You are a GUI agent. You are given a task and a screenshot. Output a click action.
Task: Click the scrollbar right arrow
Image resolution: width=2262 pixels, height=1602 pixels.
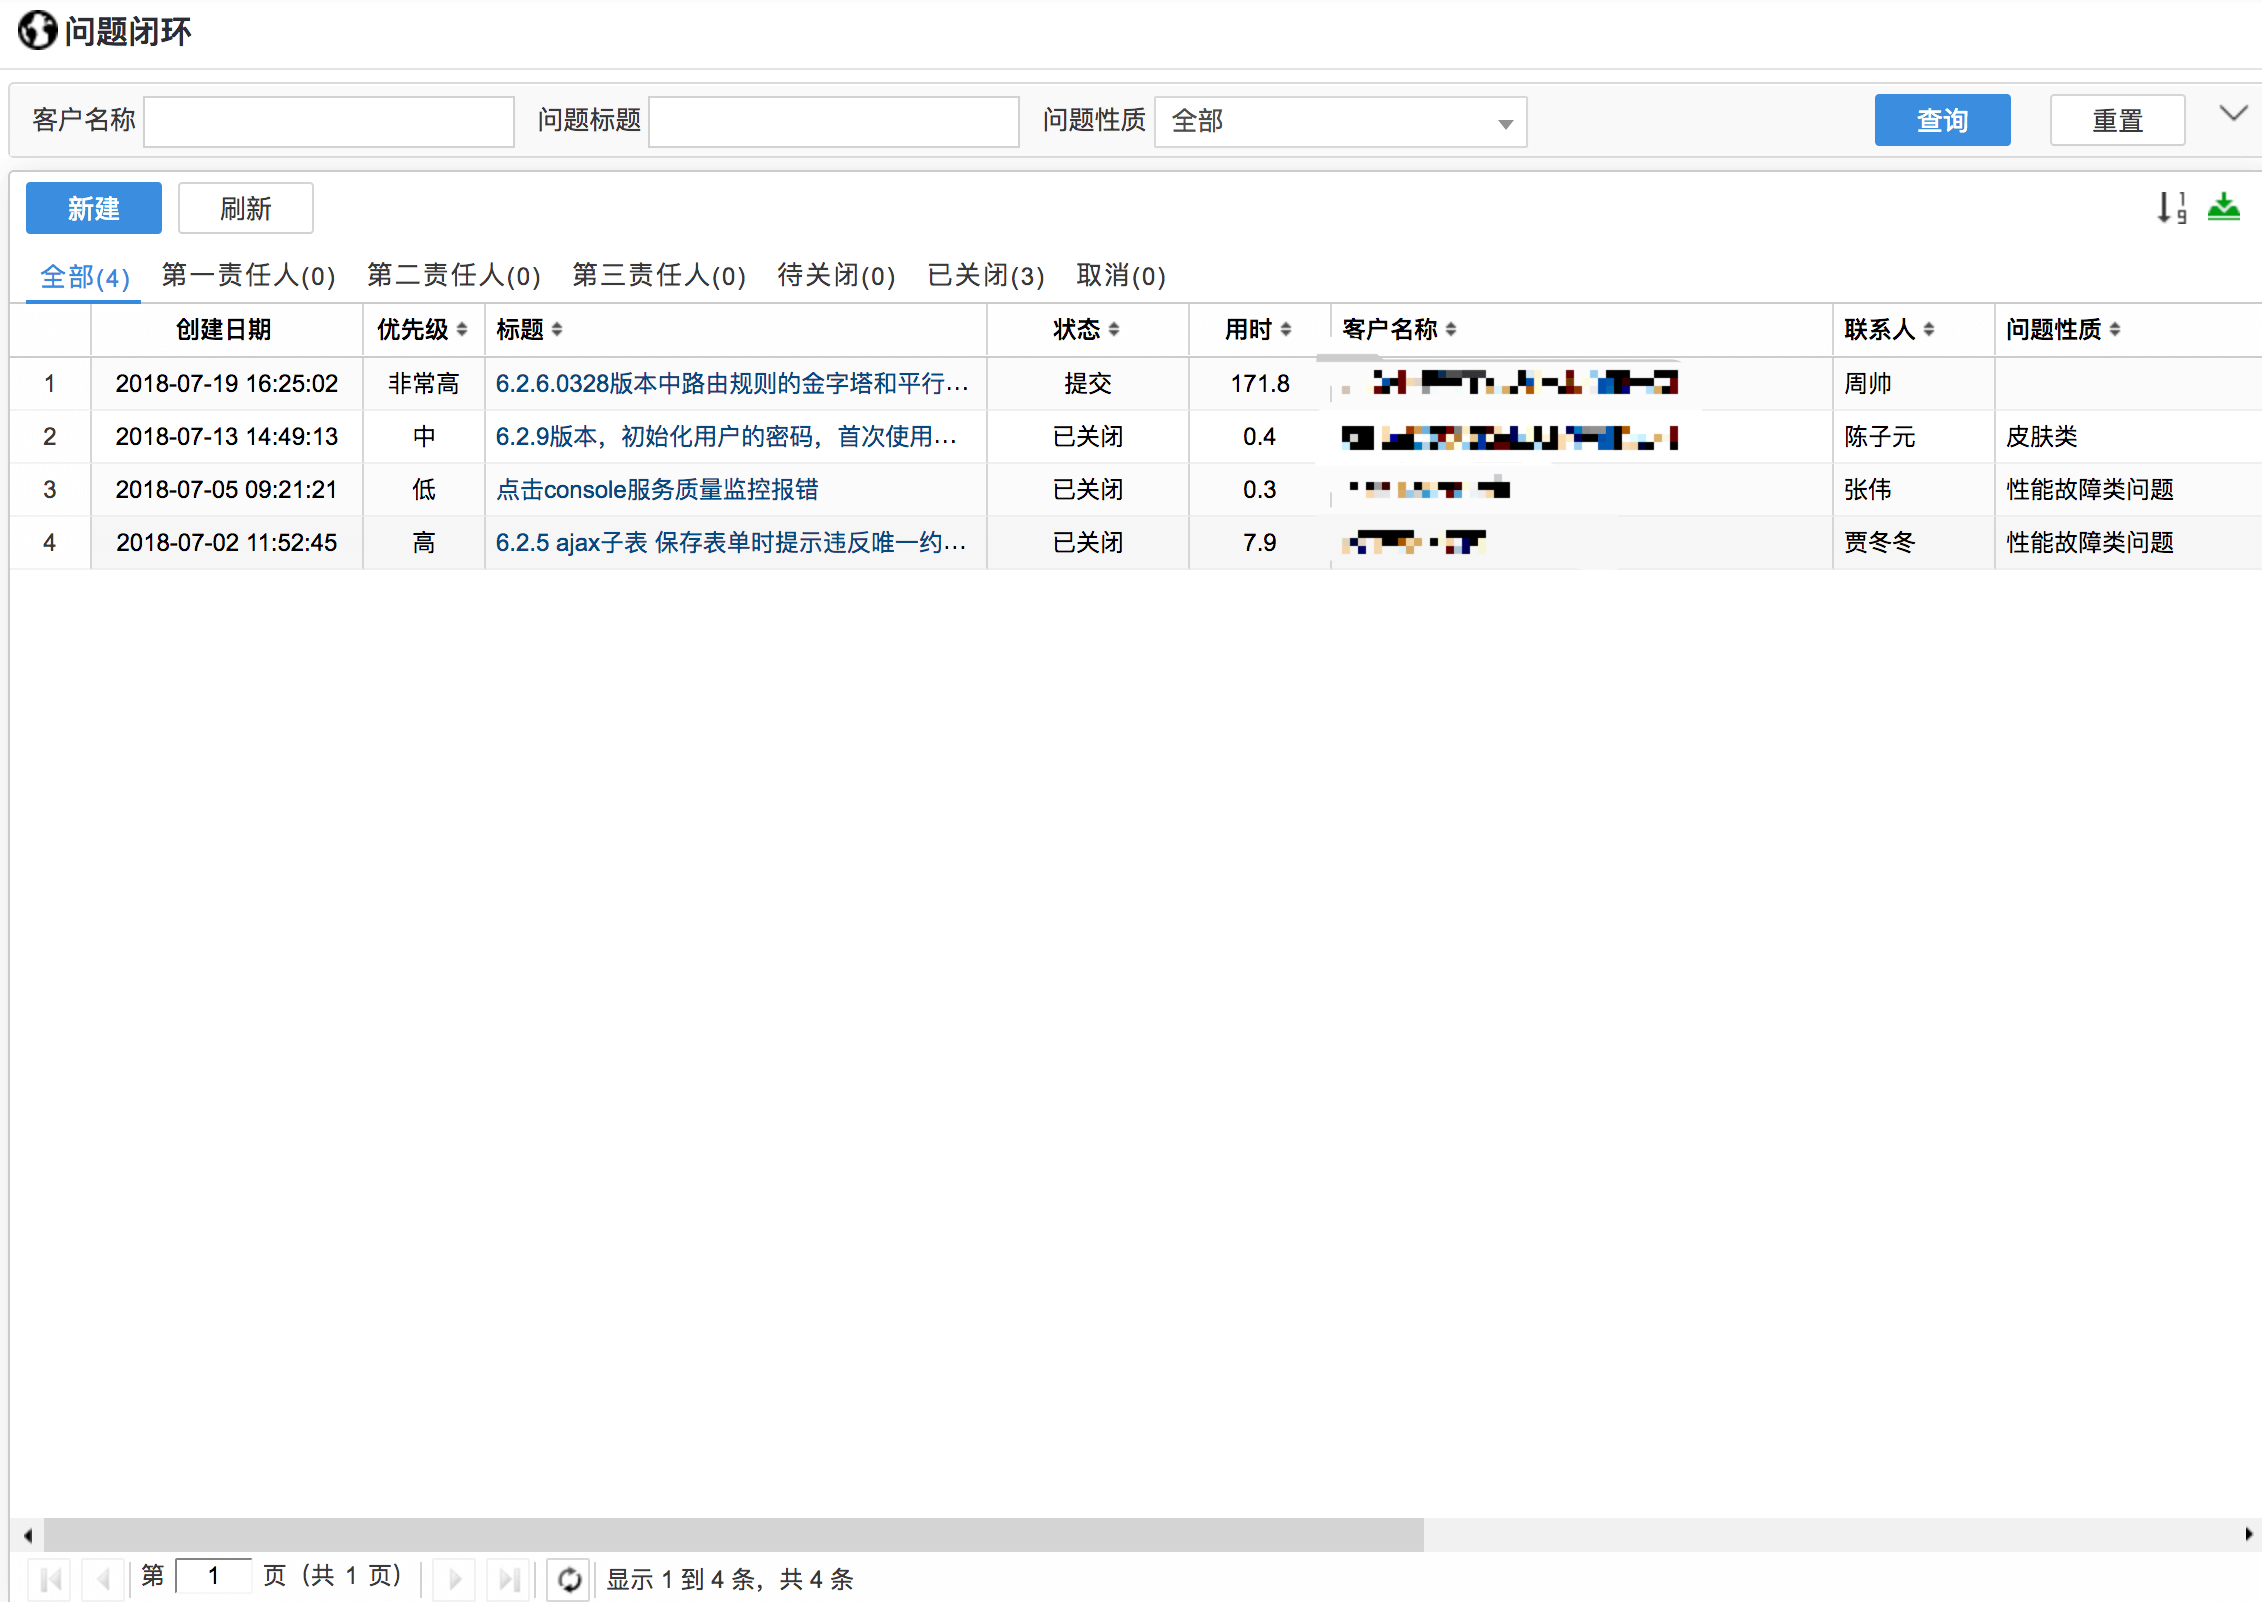tap(2248, 1534)
